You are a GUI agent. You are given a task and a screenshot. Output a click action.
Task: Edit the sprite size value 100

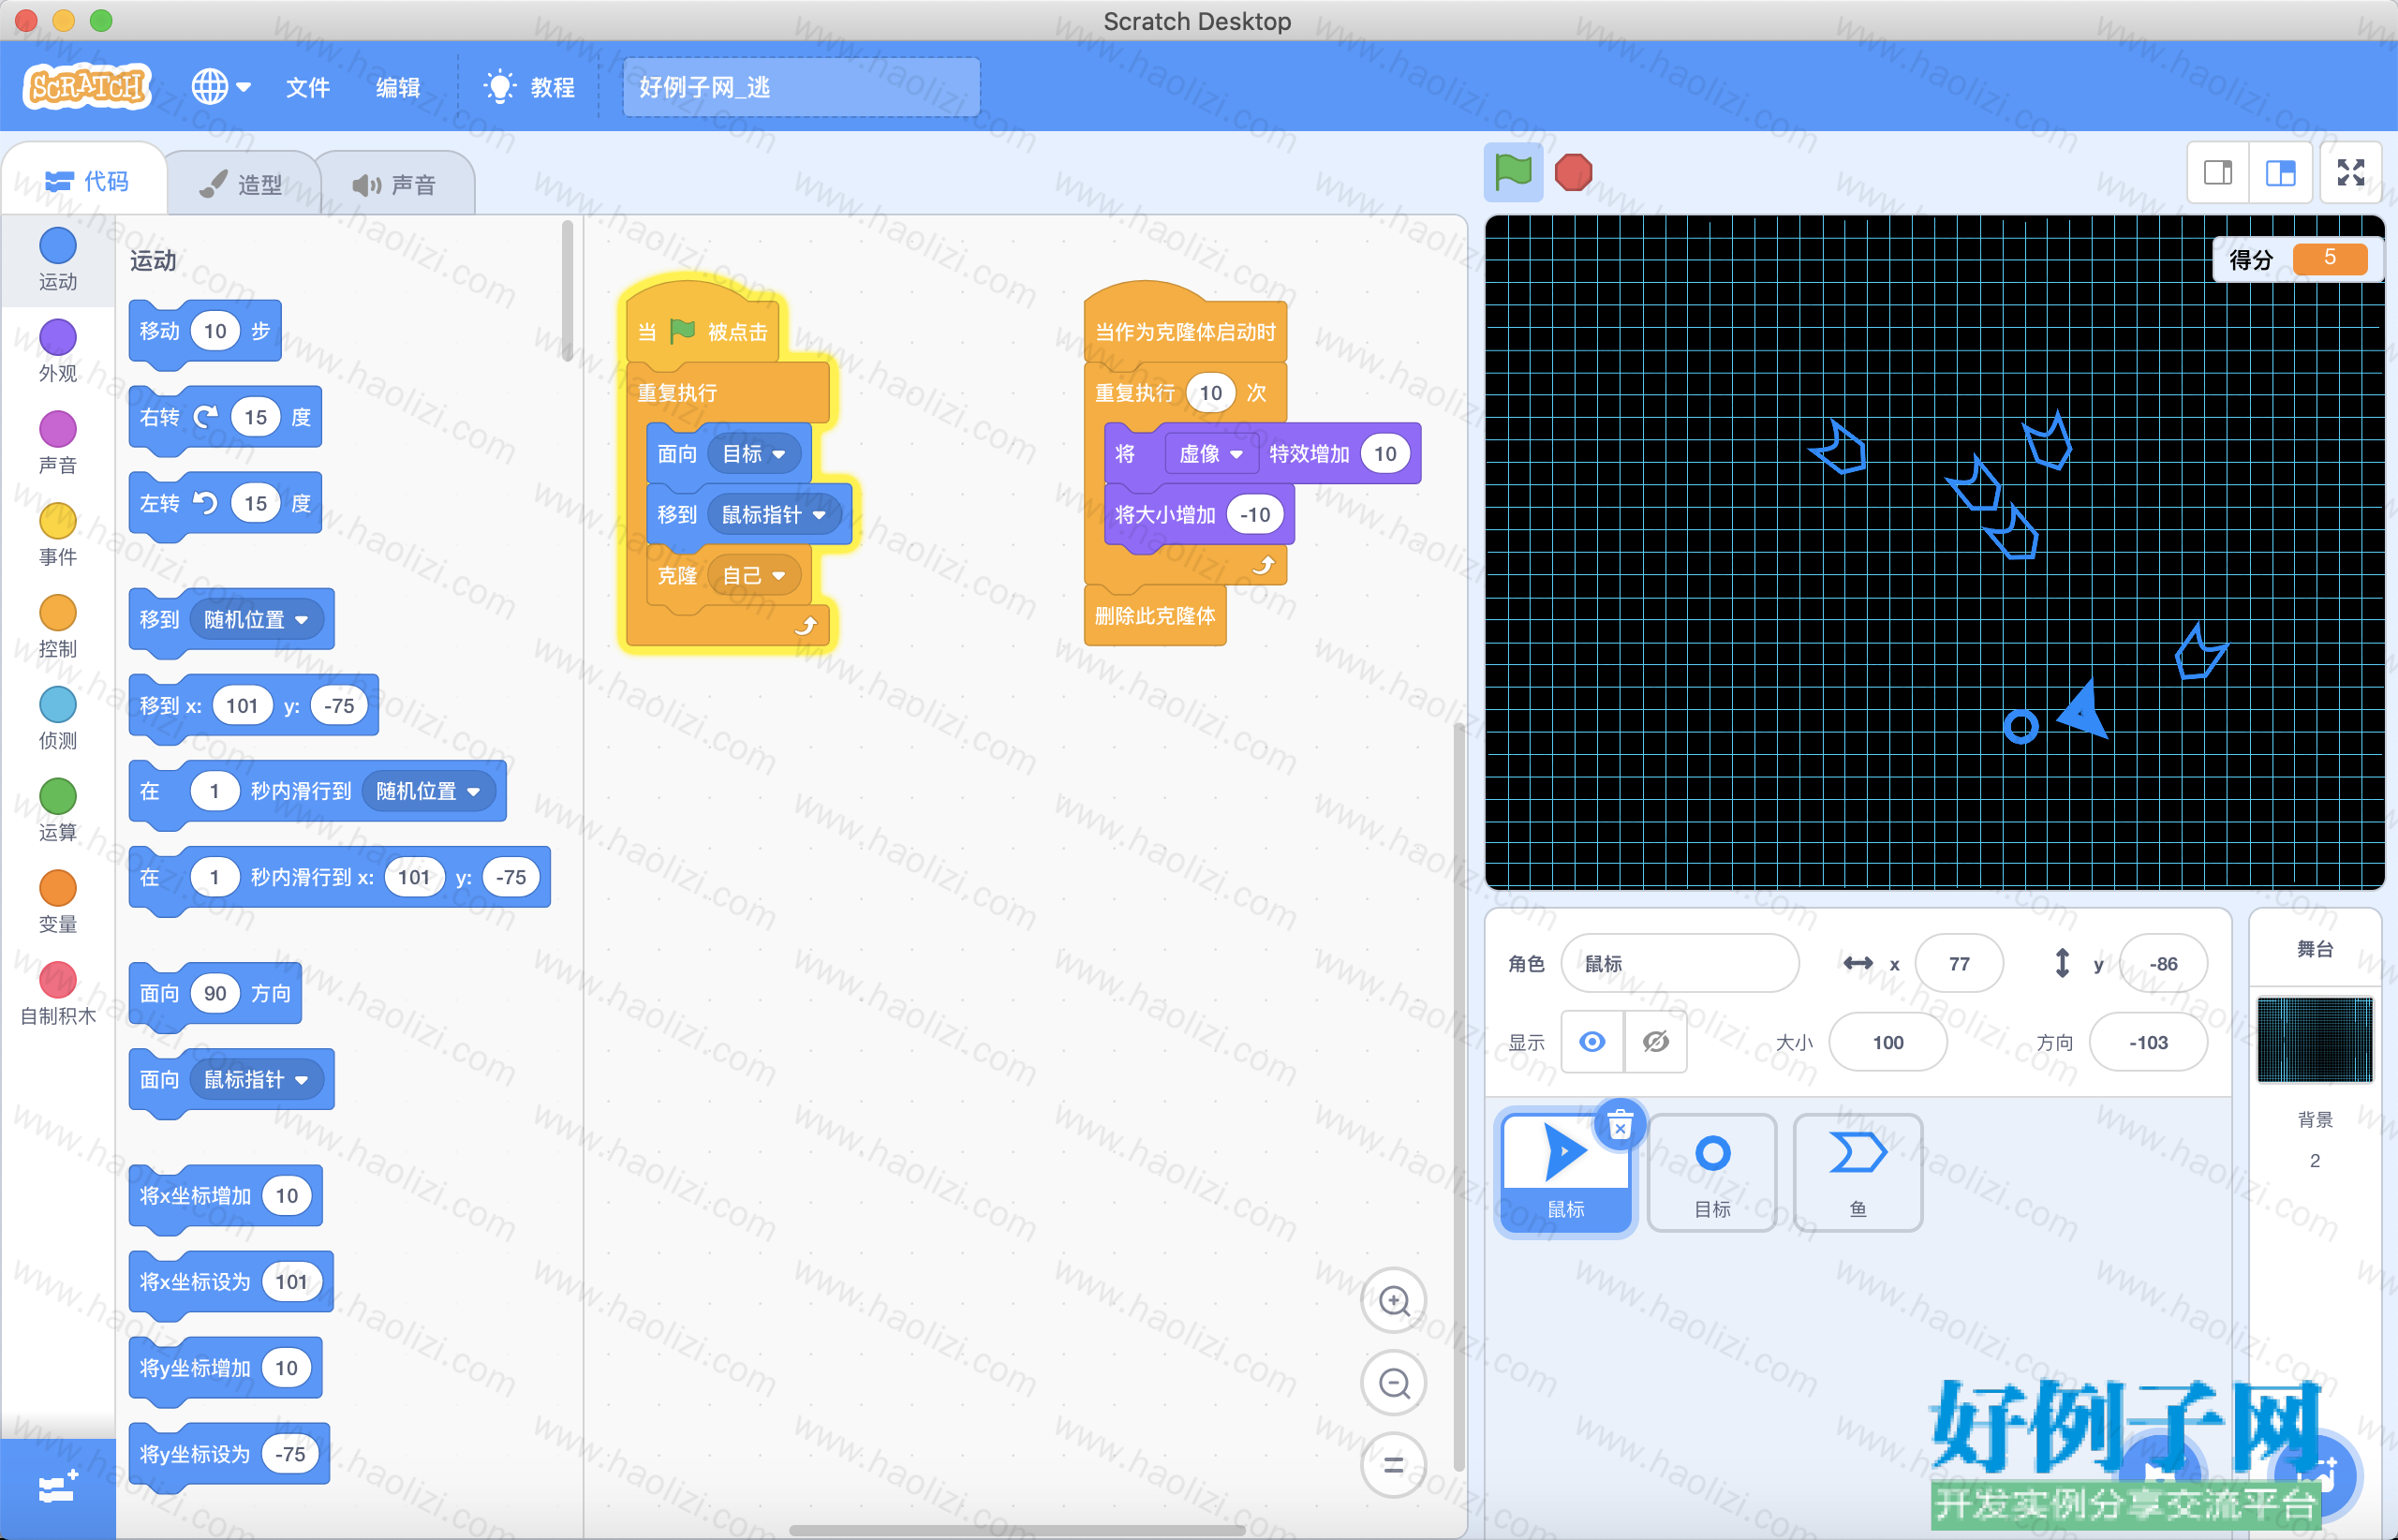click(x=1887, y=1042)
